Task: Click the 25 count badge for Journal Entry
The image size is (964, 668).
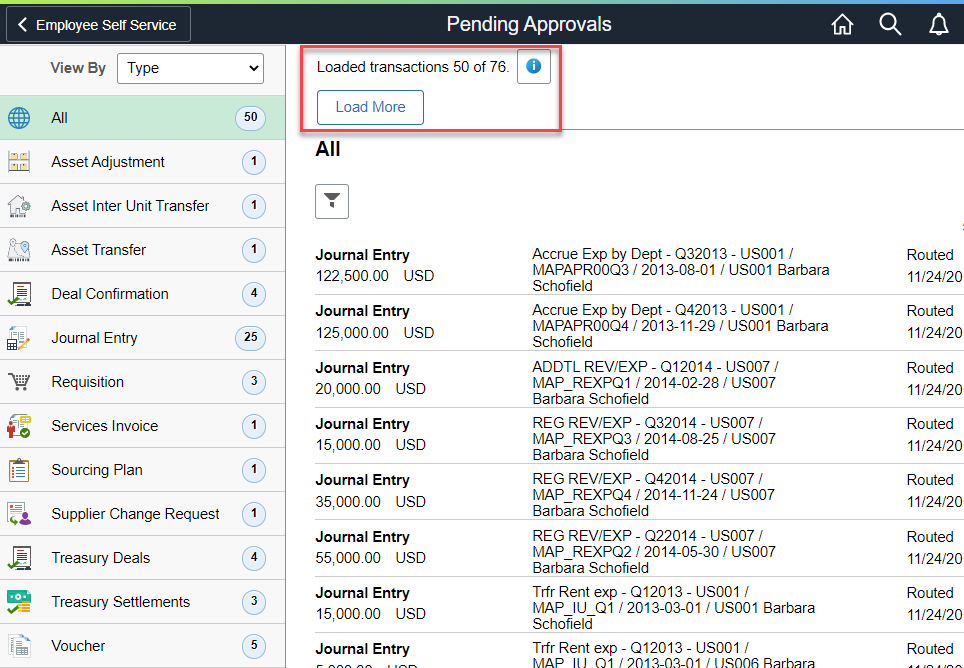Action: (250, 337)
